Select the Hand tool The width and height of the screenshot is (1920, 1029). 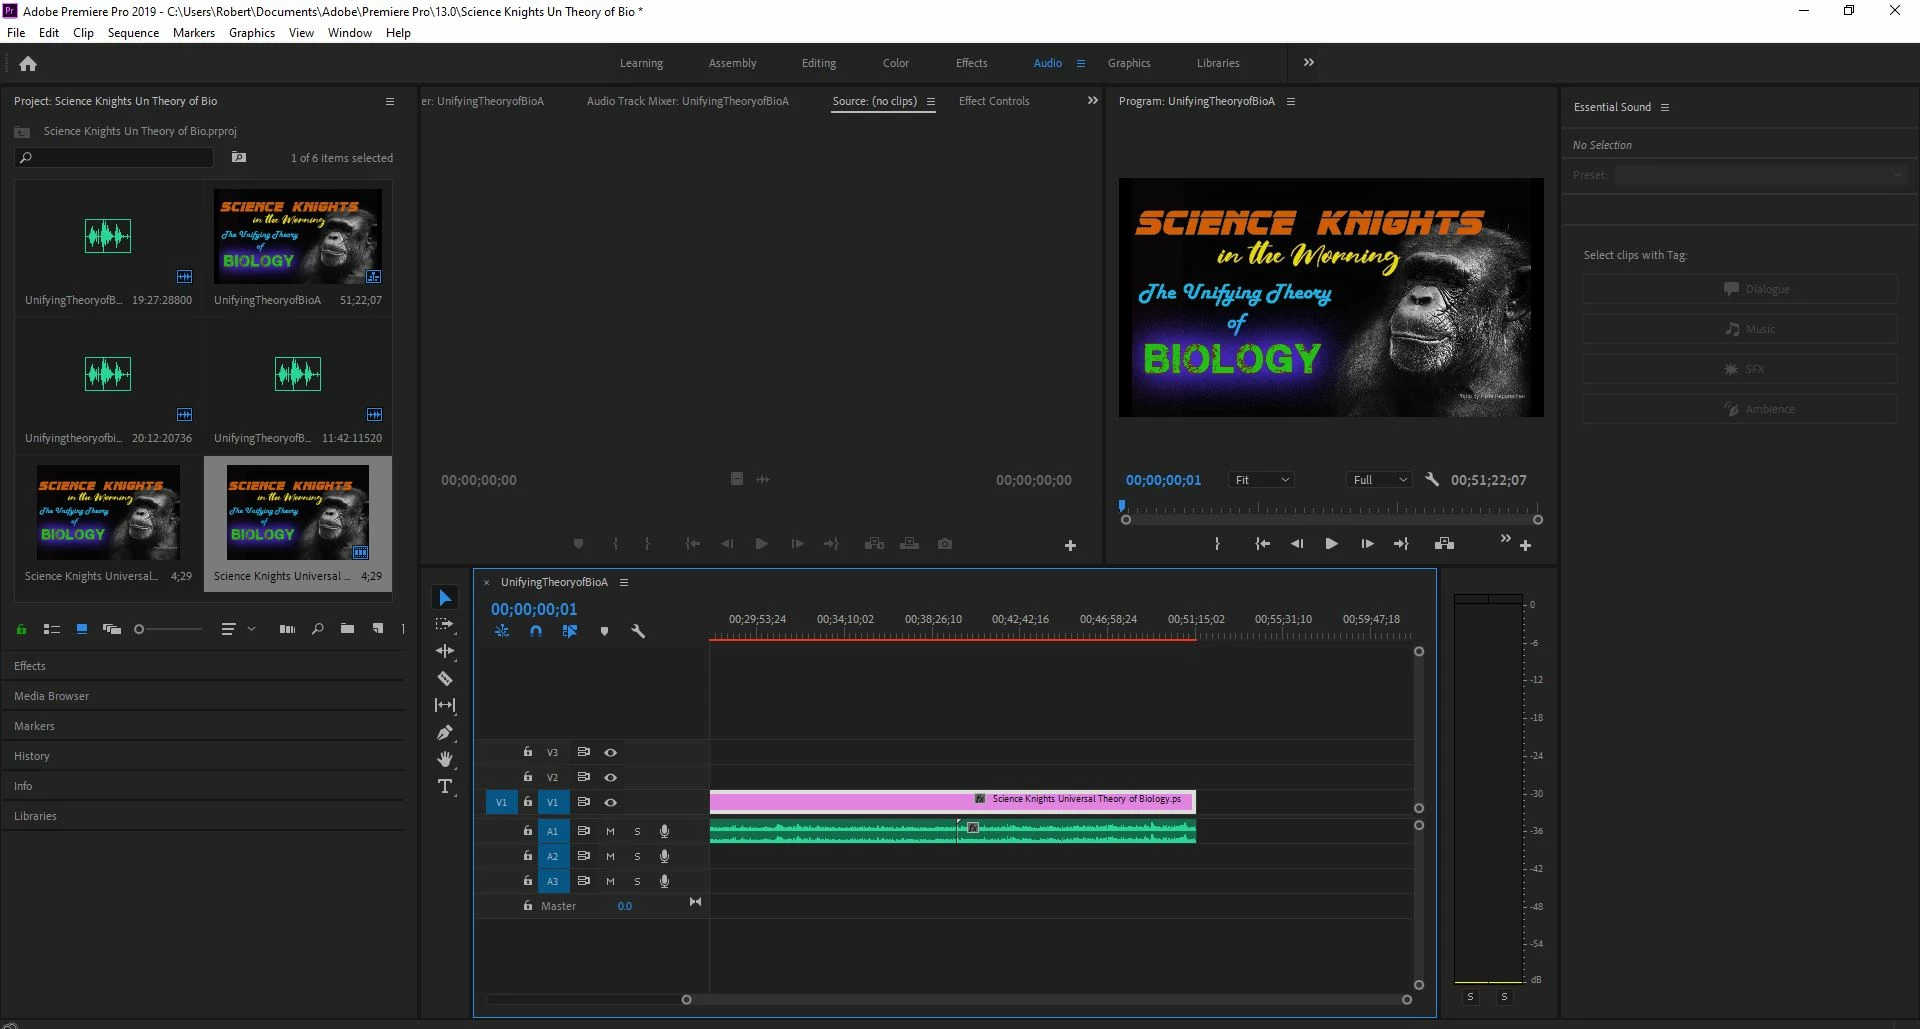pos(445,759)
